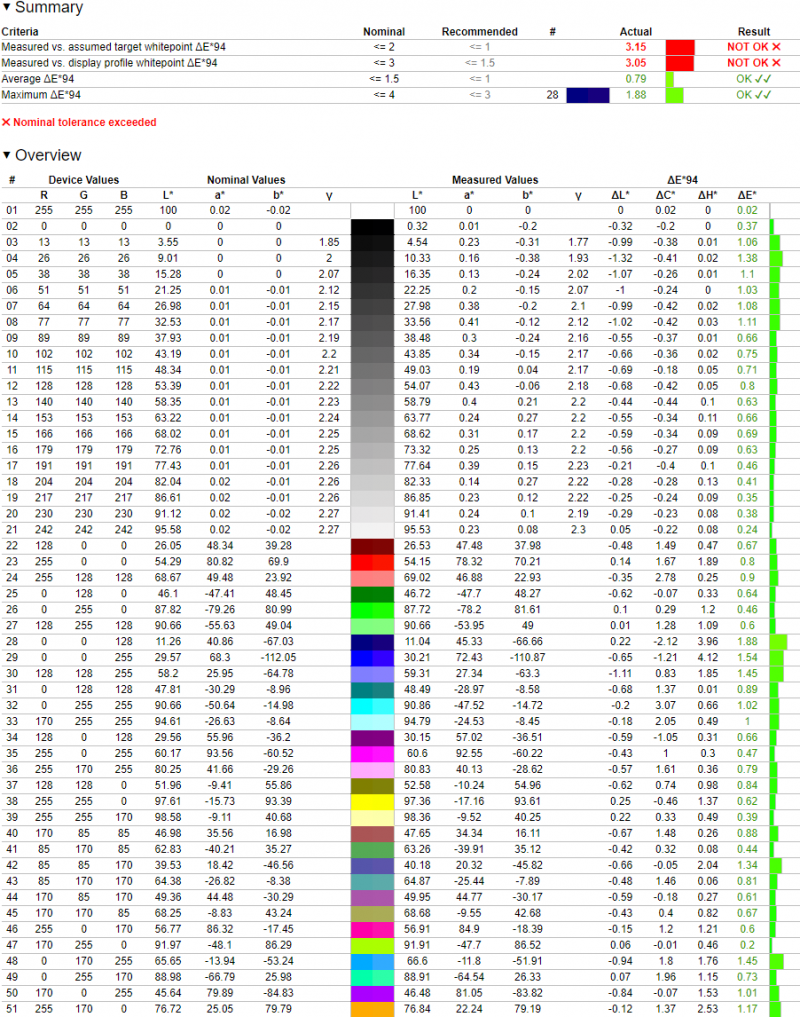
Task: Click the actual value 3.05
Action: click(x=635, y=63)
